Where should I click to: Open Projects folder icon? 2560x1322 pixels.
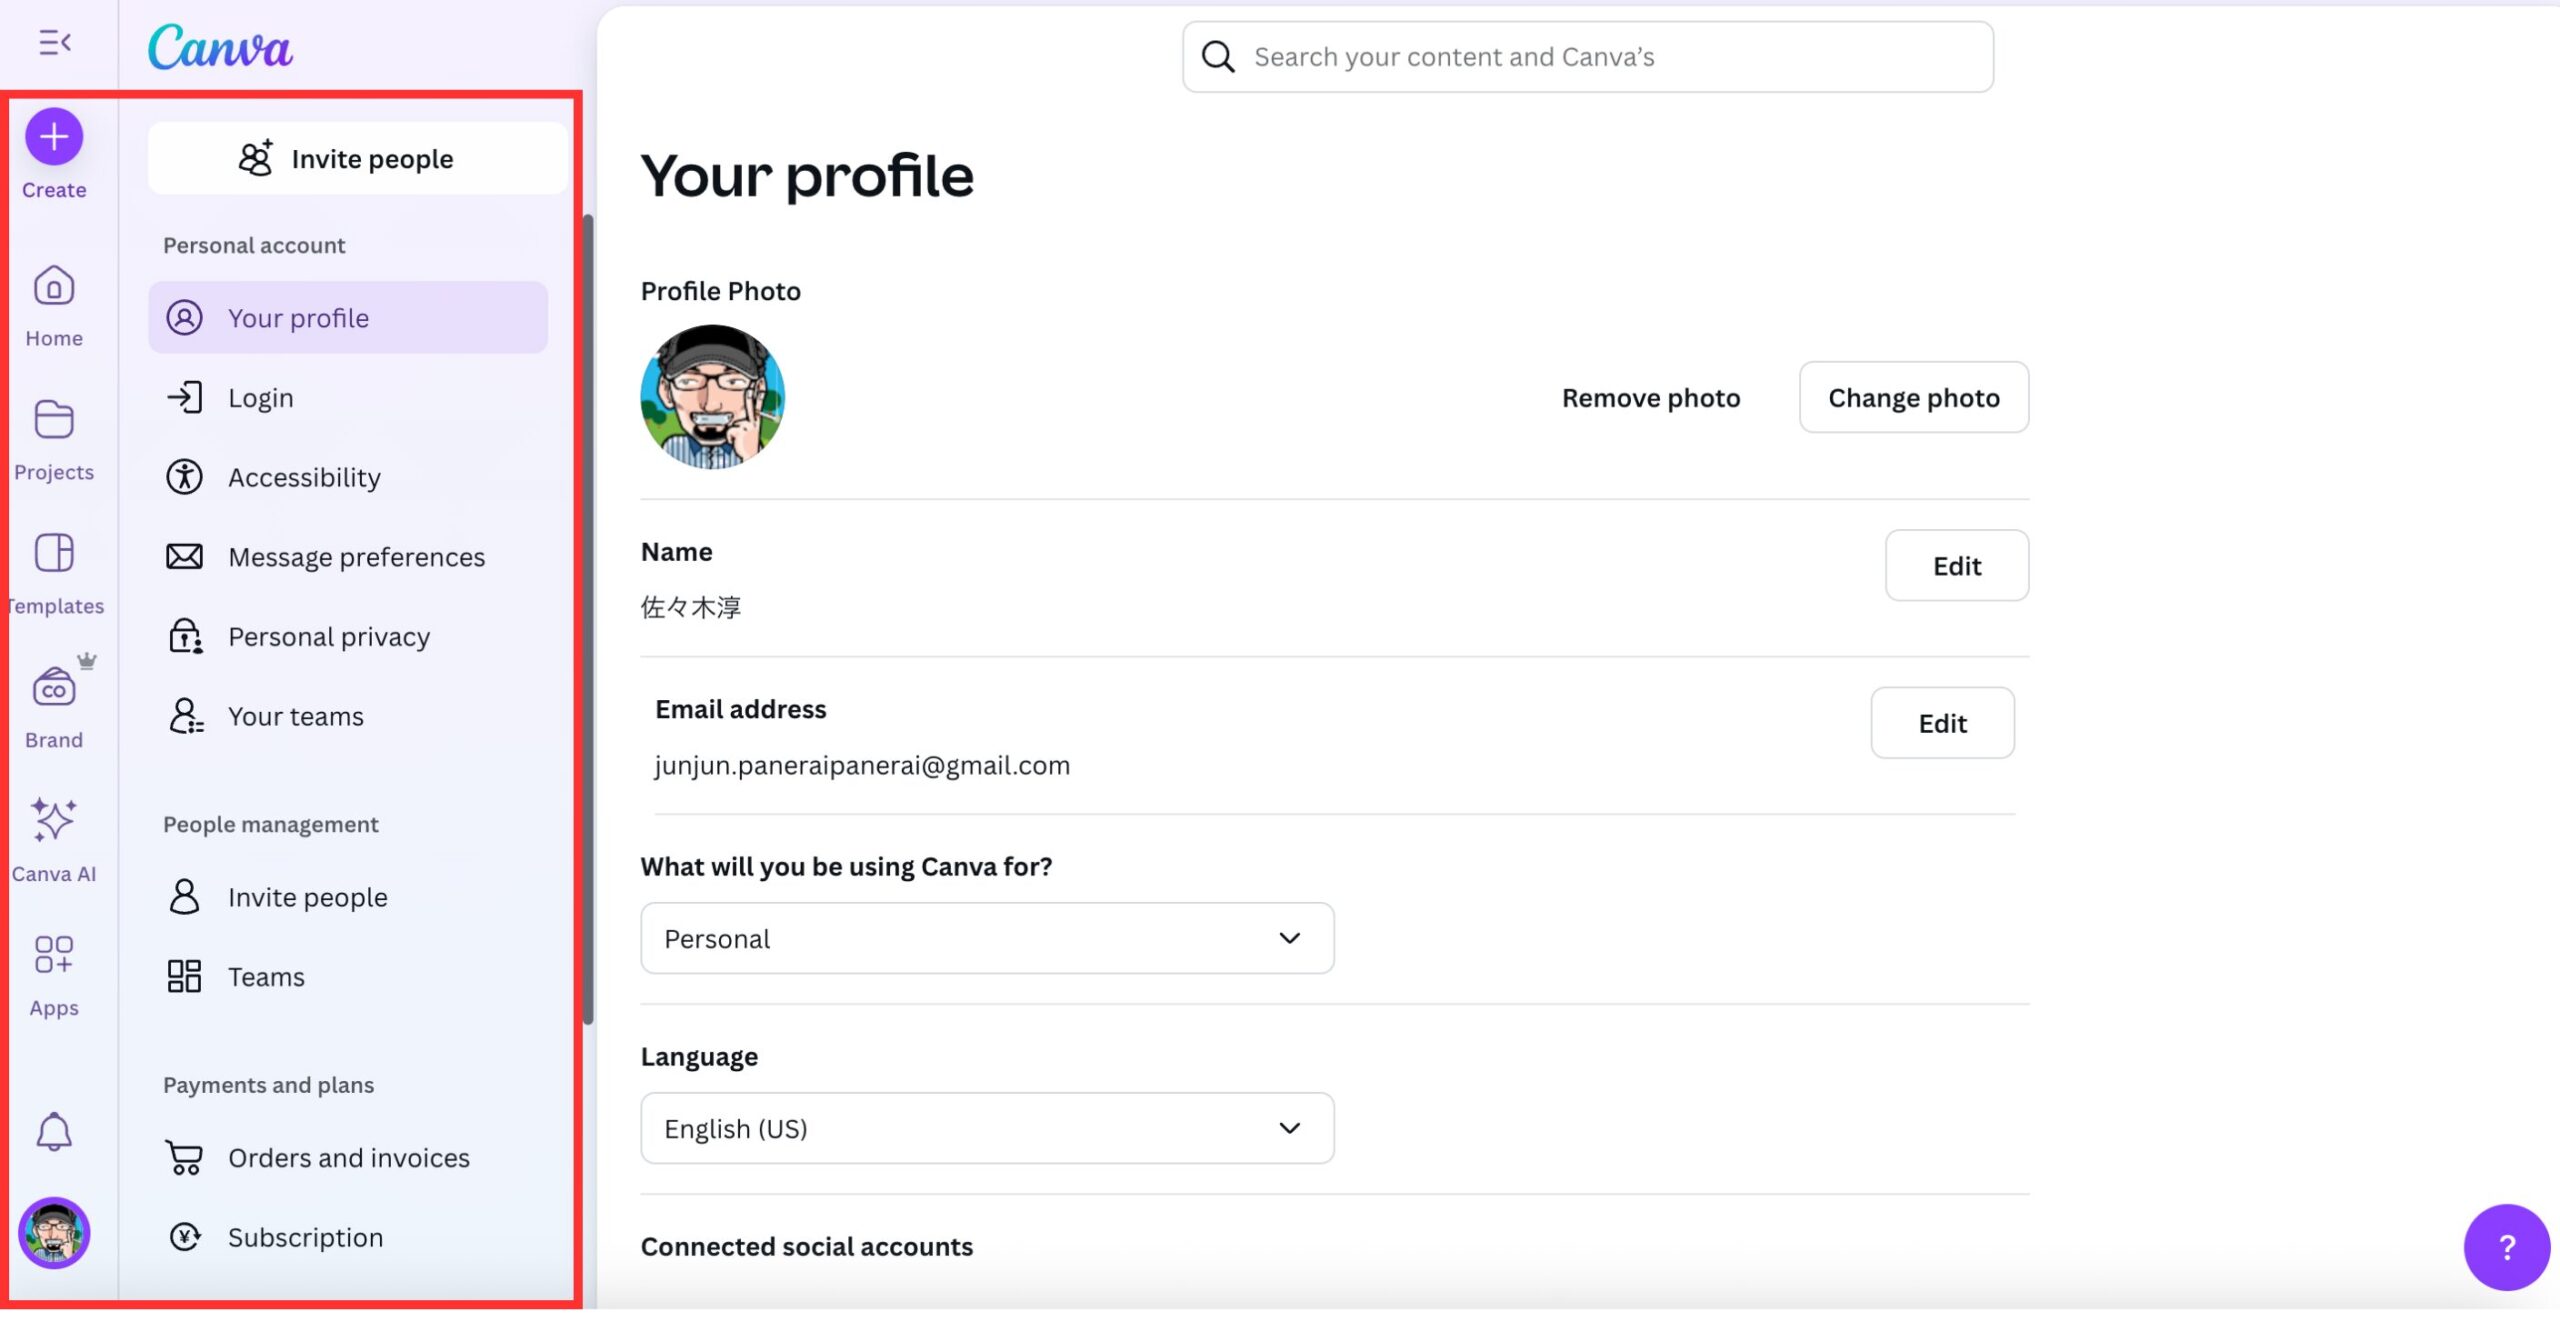(54, 420)
